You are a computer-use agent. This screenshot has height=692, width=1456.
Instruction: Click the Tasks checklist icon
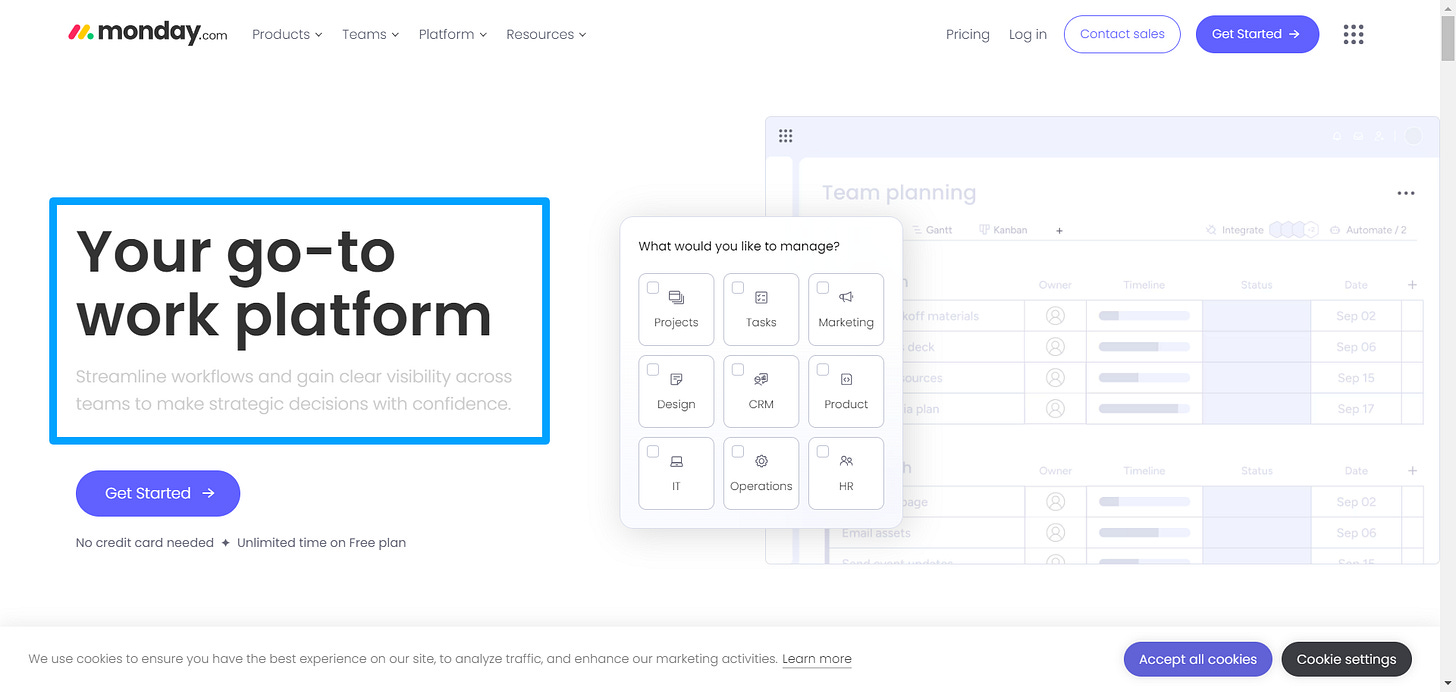click(x=761, y=297)
